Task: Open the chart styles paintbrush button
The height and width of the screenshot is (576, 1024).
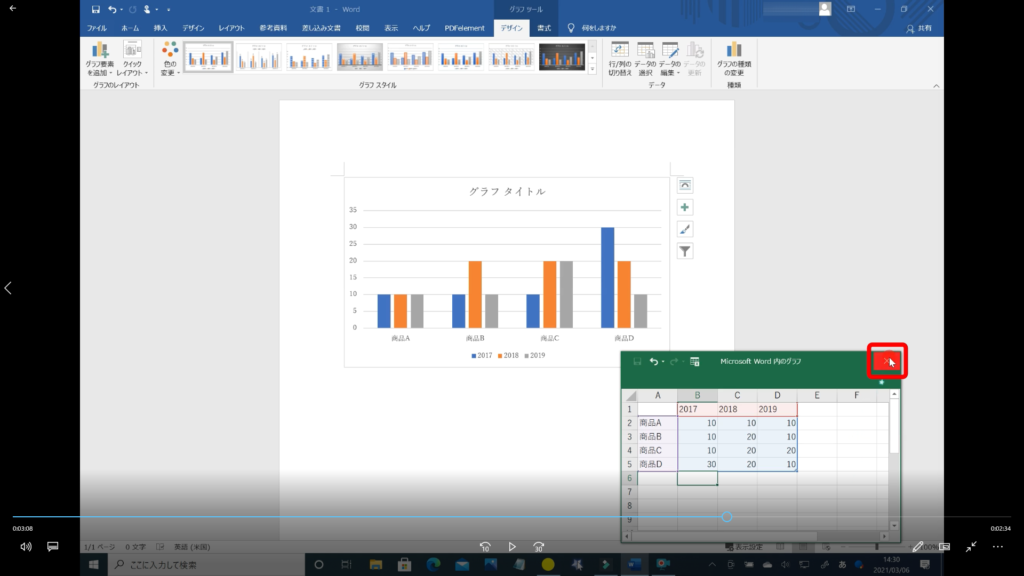Action: tap(685, 229)
